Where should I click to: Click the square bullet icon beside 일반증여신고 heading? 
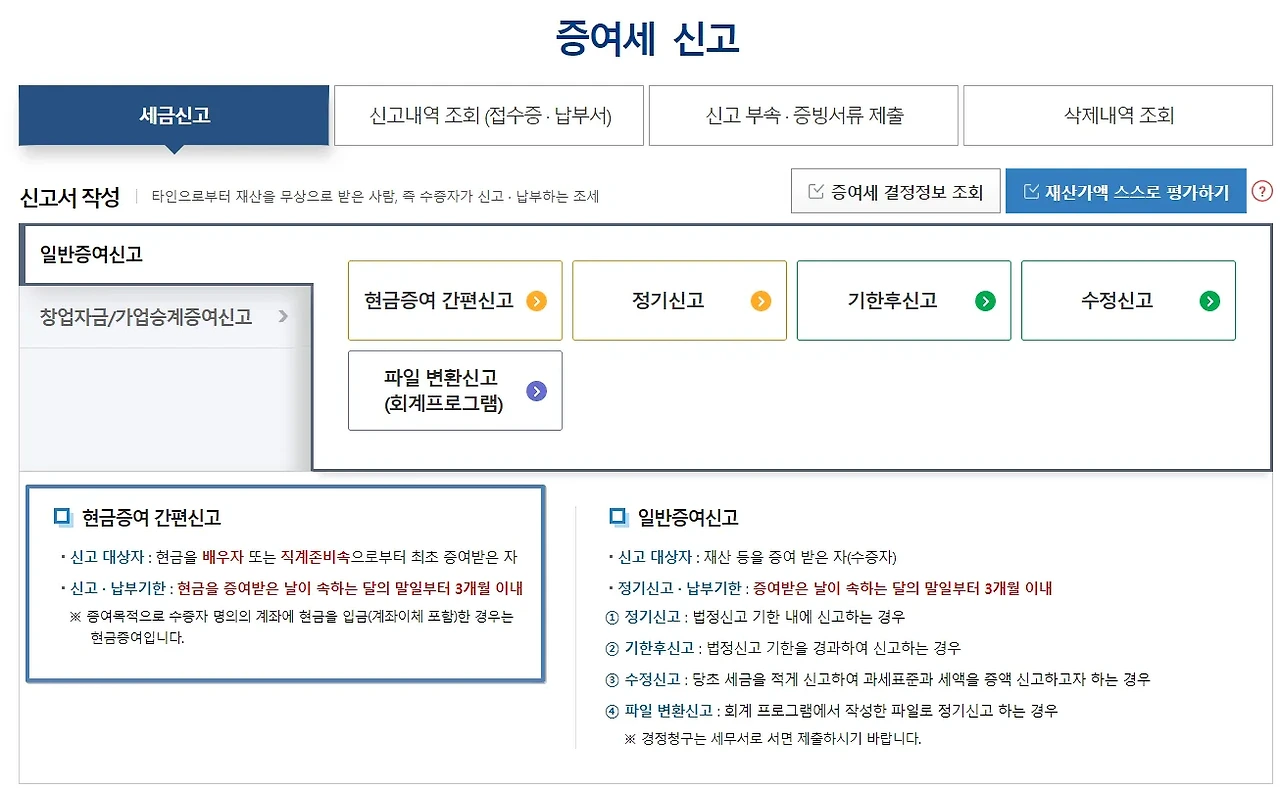click(x=619, y=517)
